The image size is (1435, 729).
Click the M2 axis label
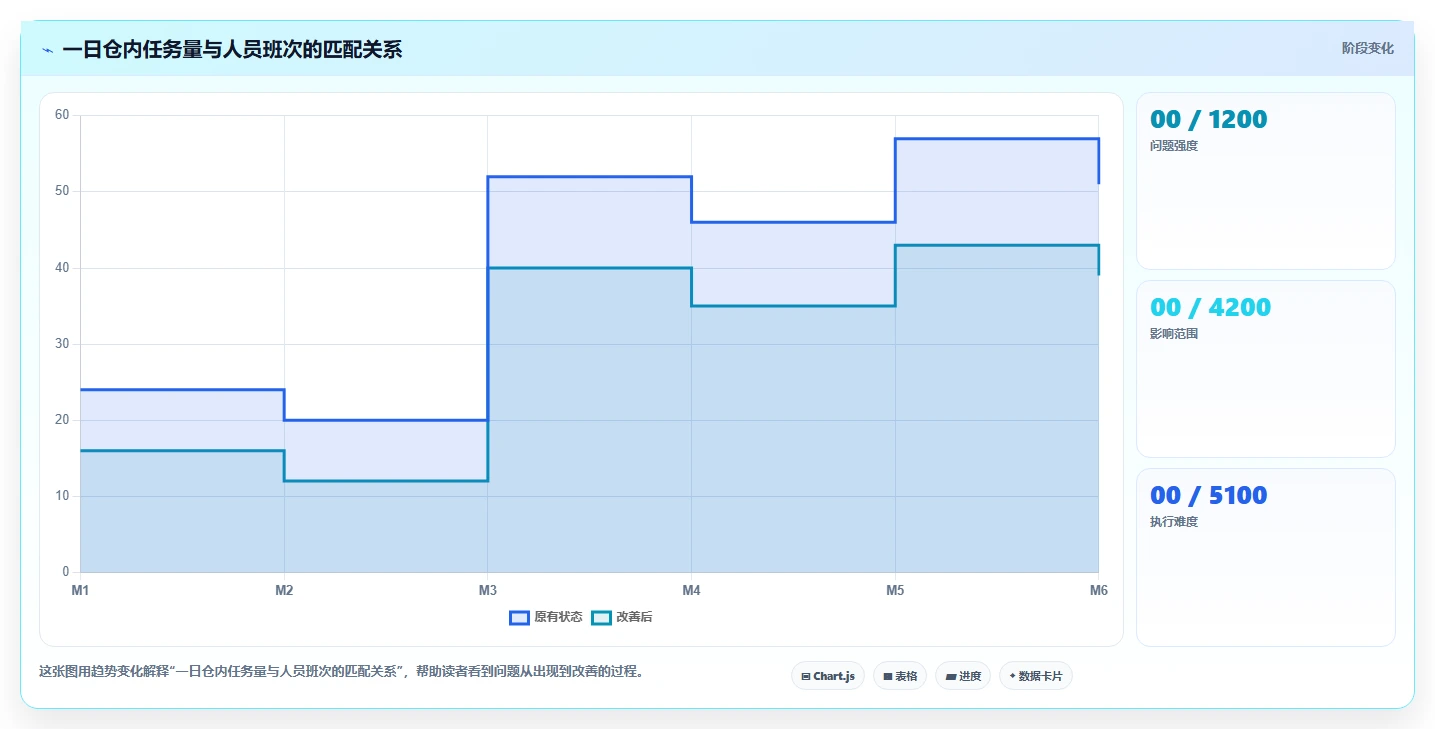pyautogui.click(x=284, y=591)
